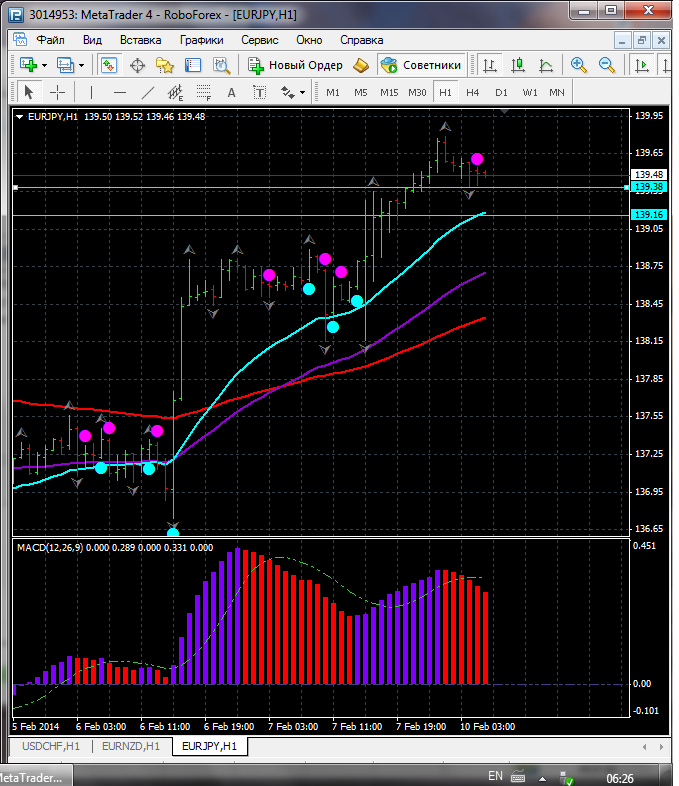679x786 pixels.
Task: Select the Fibonacci retracement tool
Action: [x=203, y=92]
